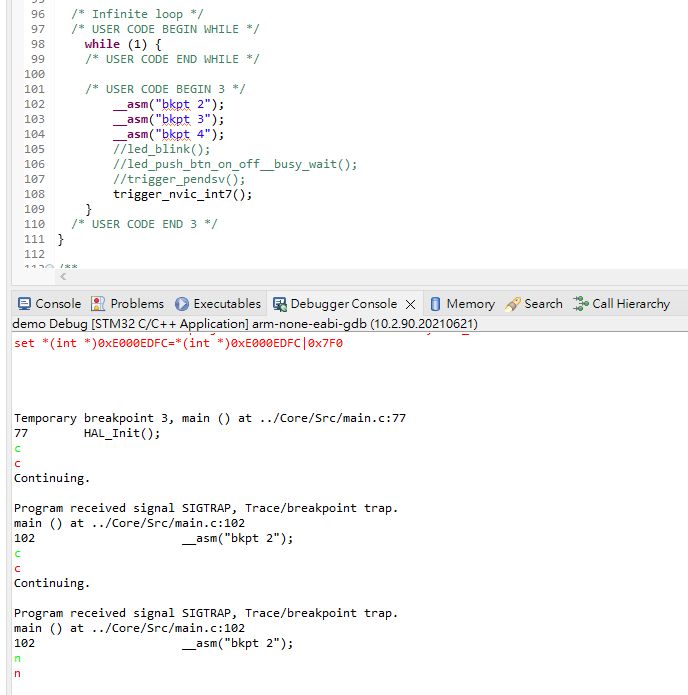Click the line __asm("bkpt 2"); in editor
The image size is (688, 695).
pyautogui.click(x=168, y=104)
